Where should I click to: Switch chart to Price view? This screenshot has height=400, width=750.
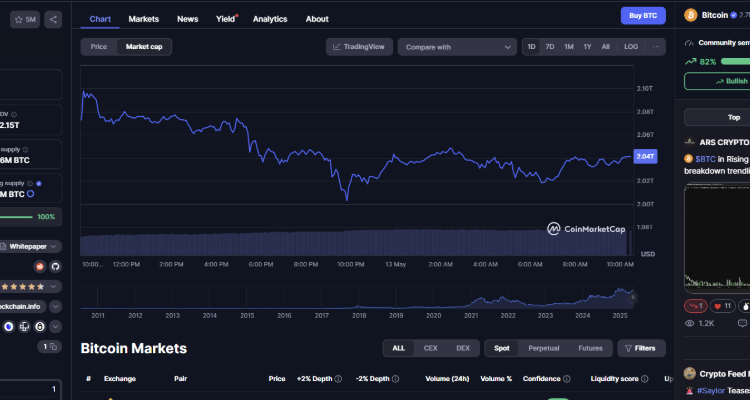click(99, 47)
